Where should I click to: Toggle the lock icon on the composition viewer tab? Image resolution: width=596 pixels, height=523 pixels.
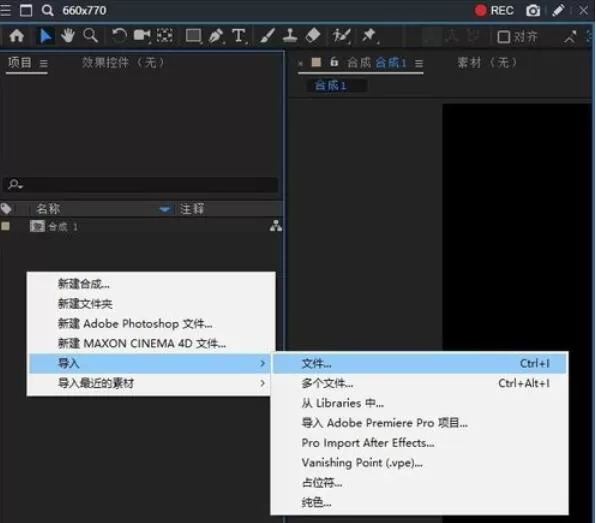click(334, 62)
